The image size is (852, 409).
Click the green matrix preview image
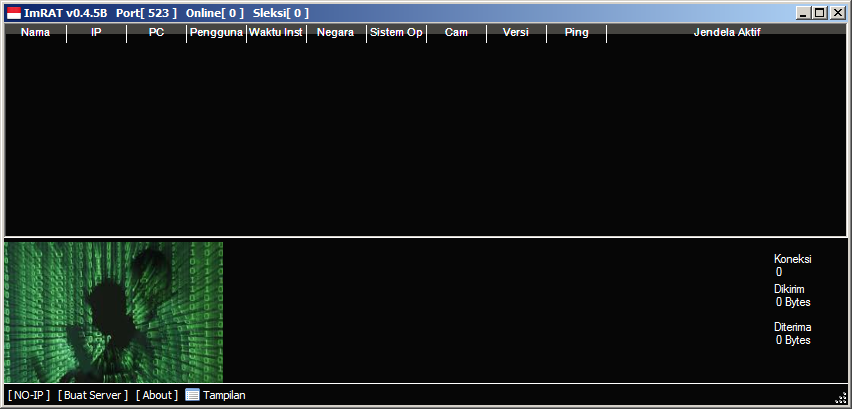point(114,312)
